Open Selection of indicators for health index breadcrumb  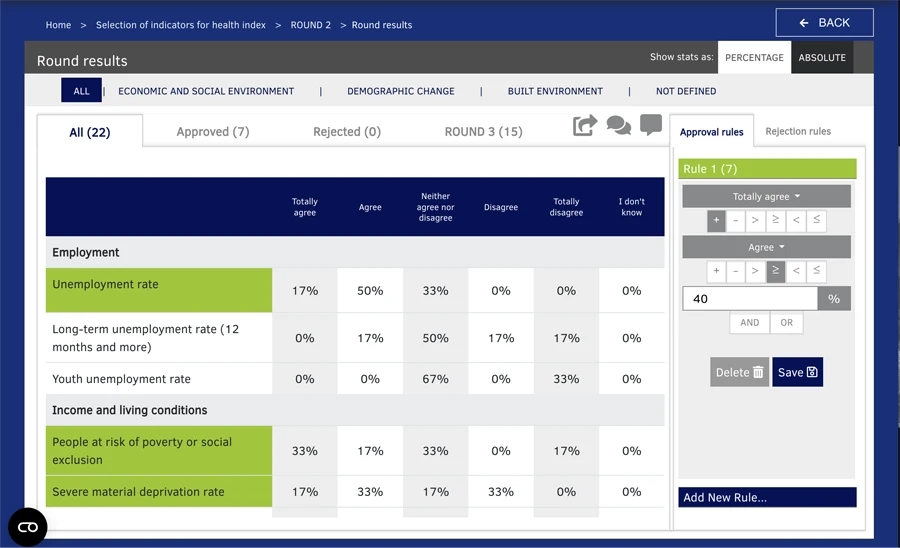click(181, 25)
